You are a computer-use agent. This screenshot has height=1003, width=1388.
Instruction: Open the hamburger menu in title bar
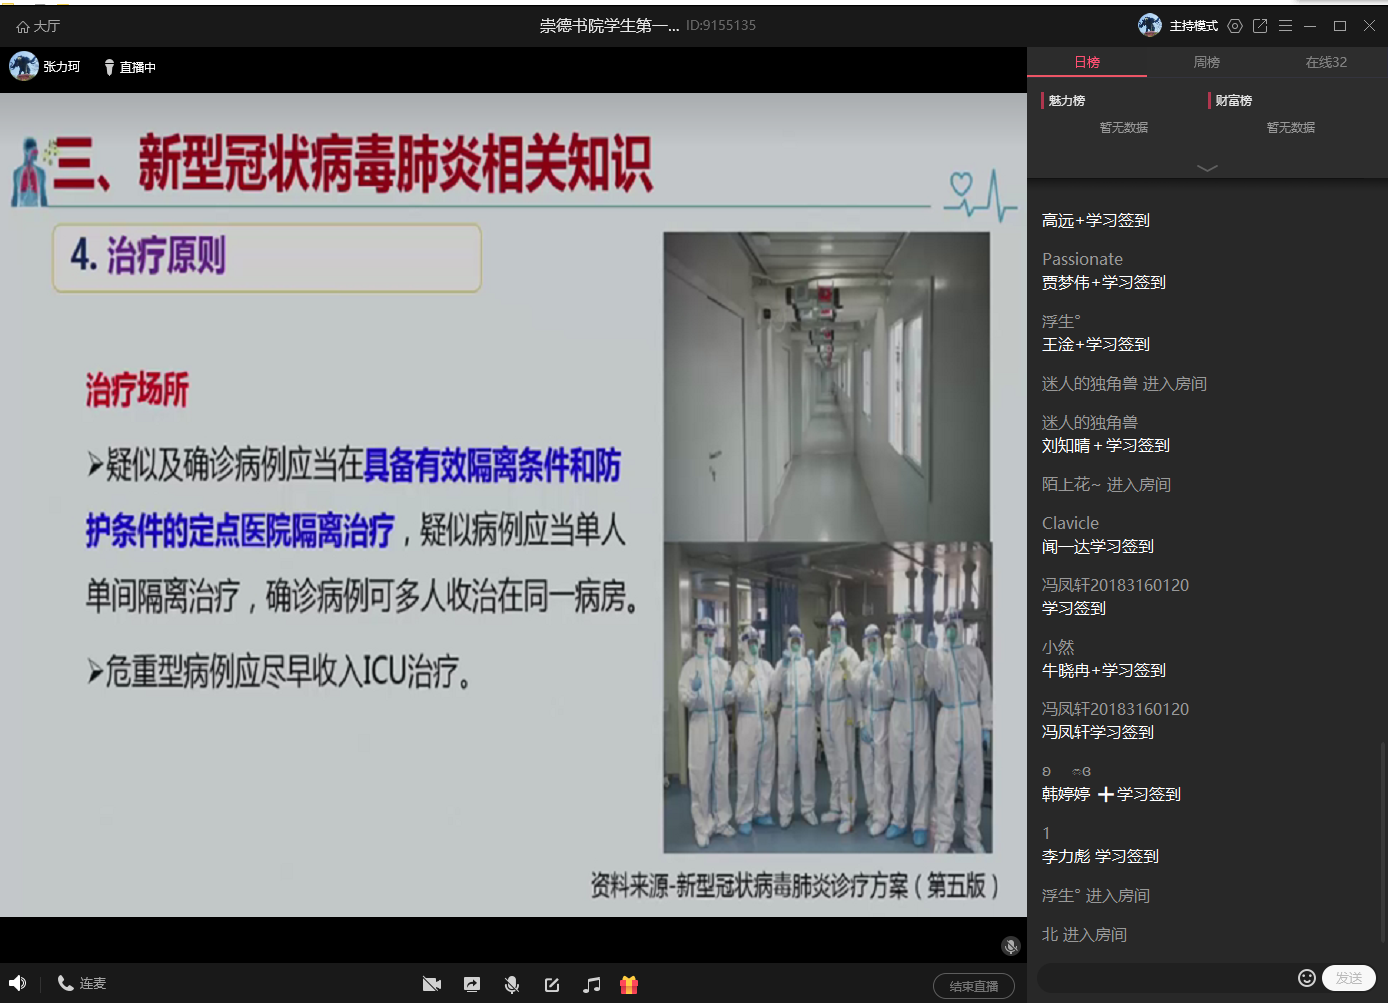point(1286,26)
